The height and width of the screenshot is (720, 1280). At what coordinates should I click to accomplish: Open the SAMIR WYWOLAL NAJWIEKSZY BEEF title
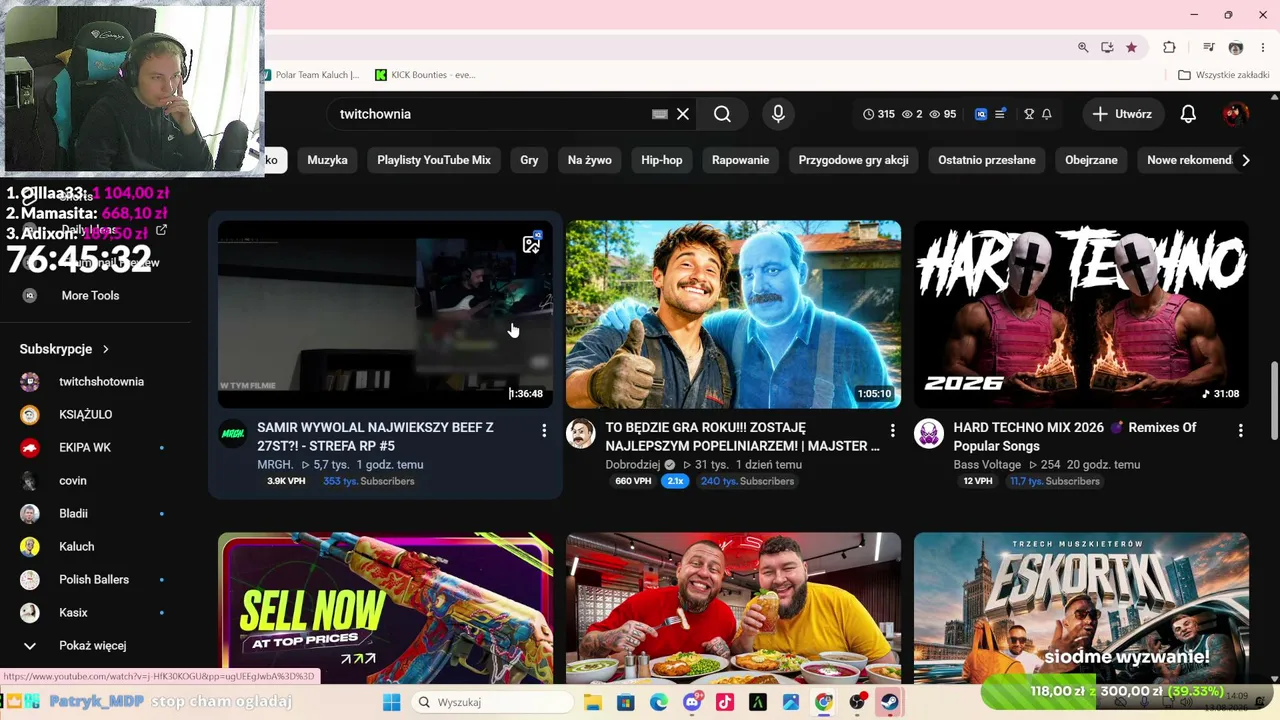coord(375,437)
